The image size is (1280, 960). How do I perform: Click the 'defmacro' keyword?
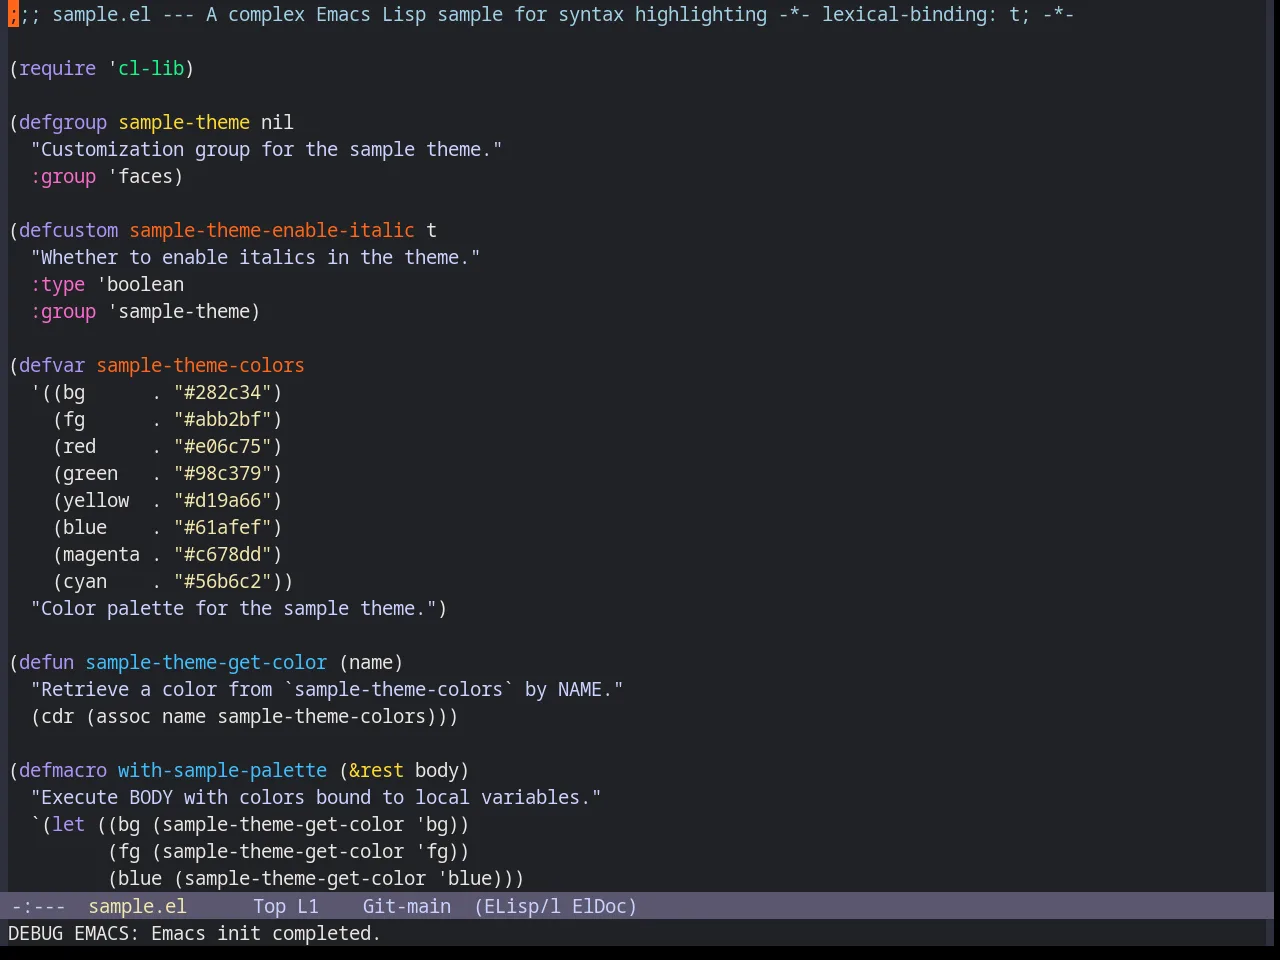coord(63,770)
